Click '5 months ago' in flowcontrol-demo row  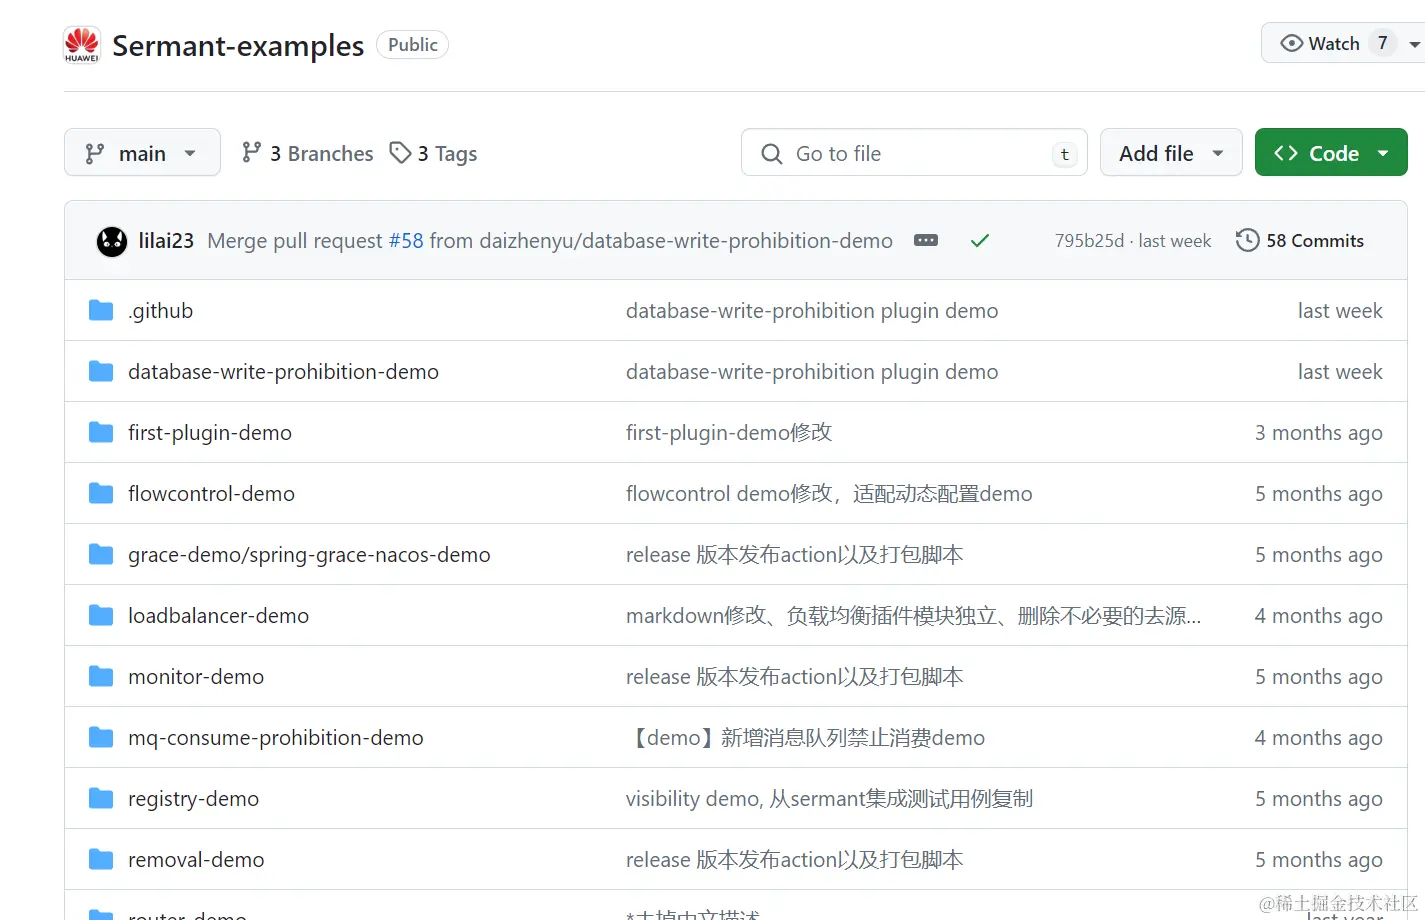click(1319, 494)
